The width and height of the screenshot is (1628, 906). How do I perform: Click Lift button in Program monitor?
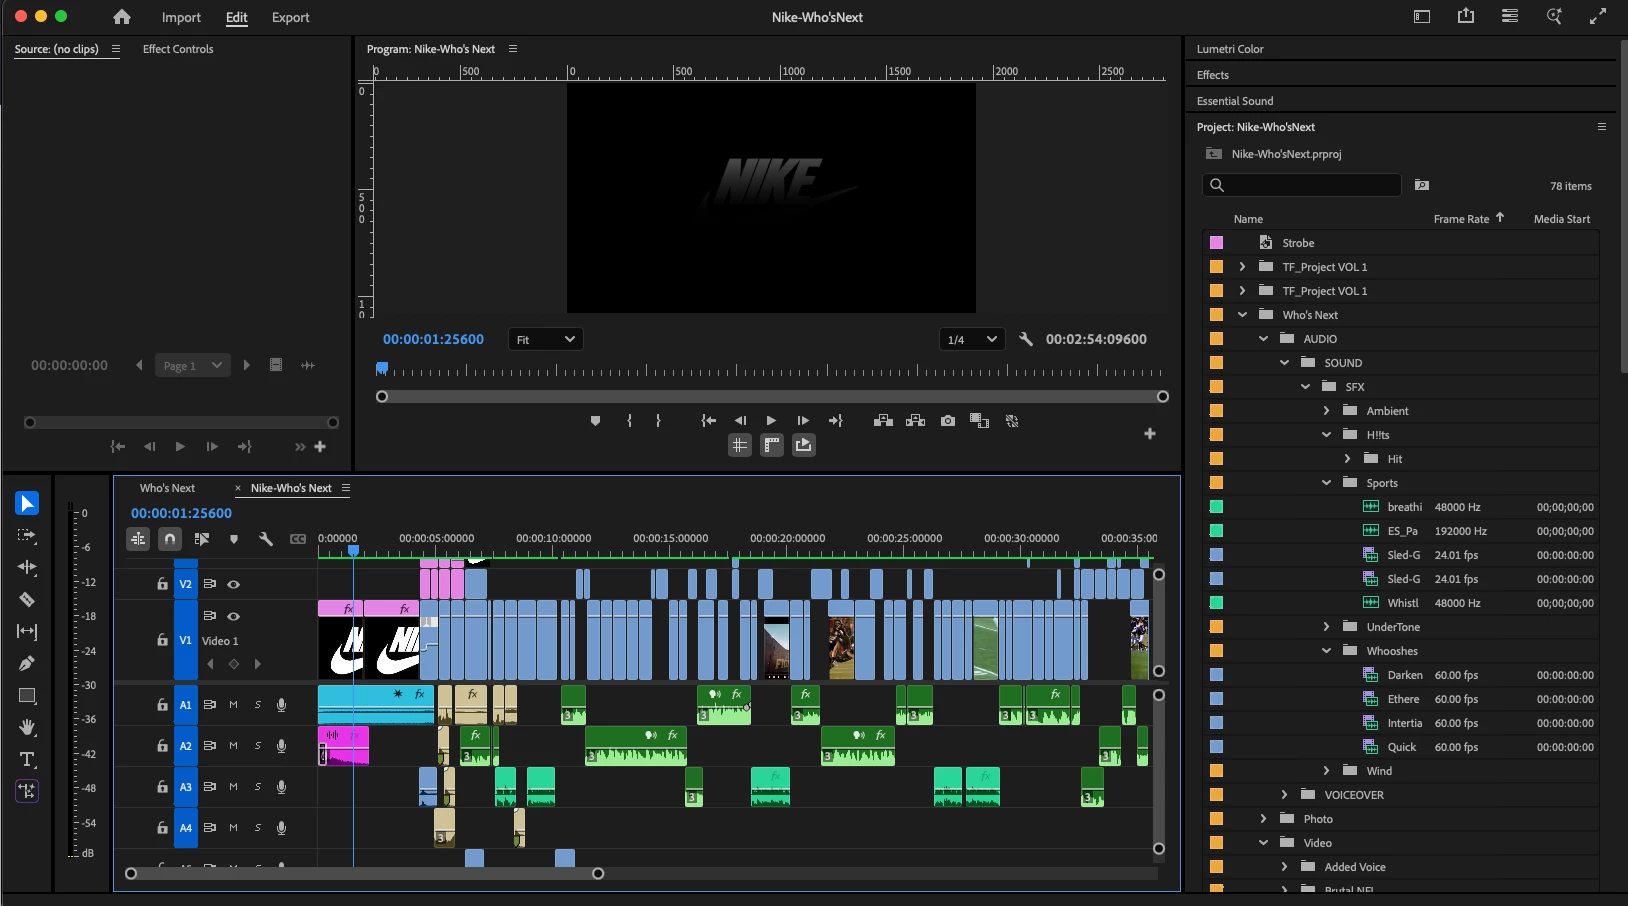pos(883,421)
